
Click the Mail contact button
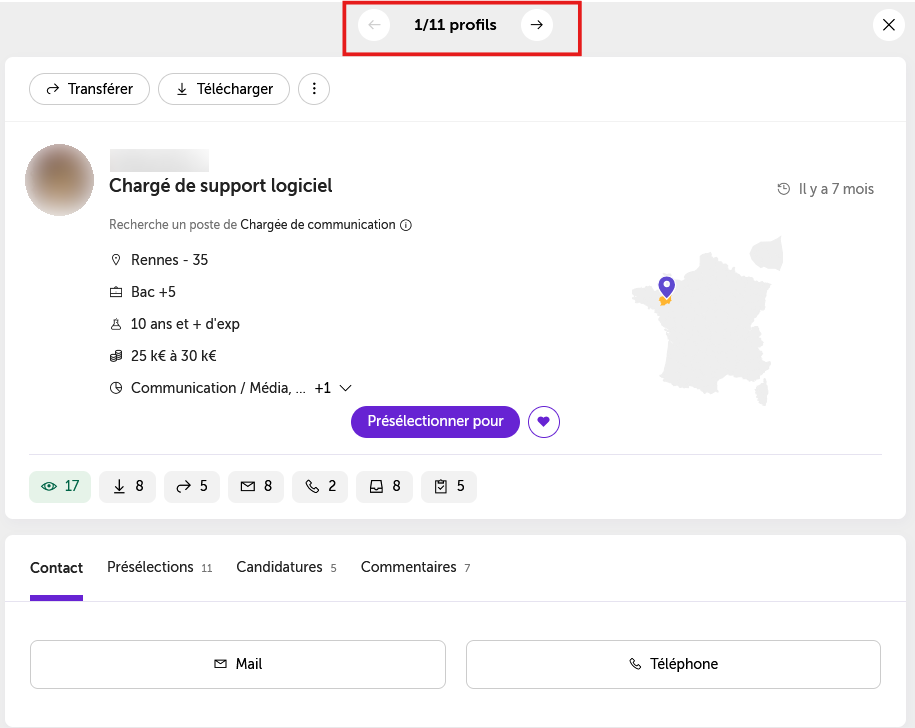[238, 664]
